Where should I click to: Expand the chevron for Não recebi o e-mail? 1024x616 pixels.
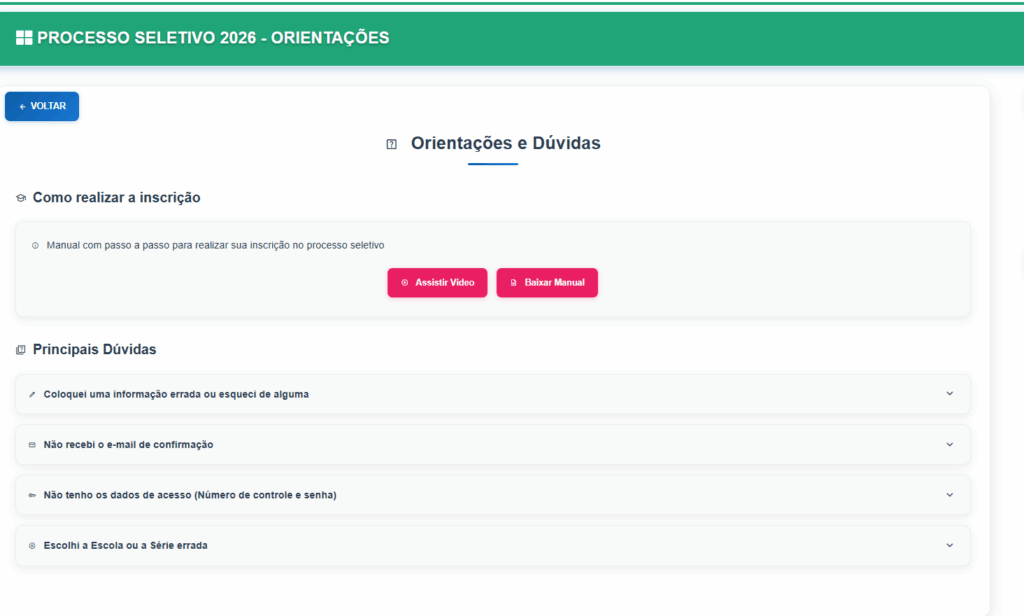click(950, 444)
